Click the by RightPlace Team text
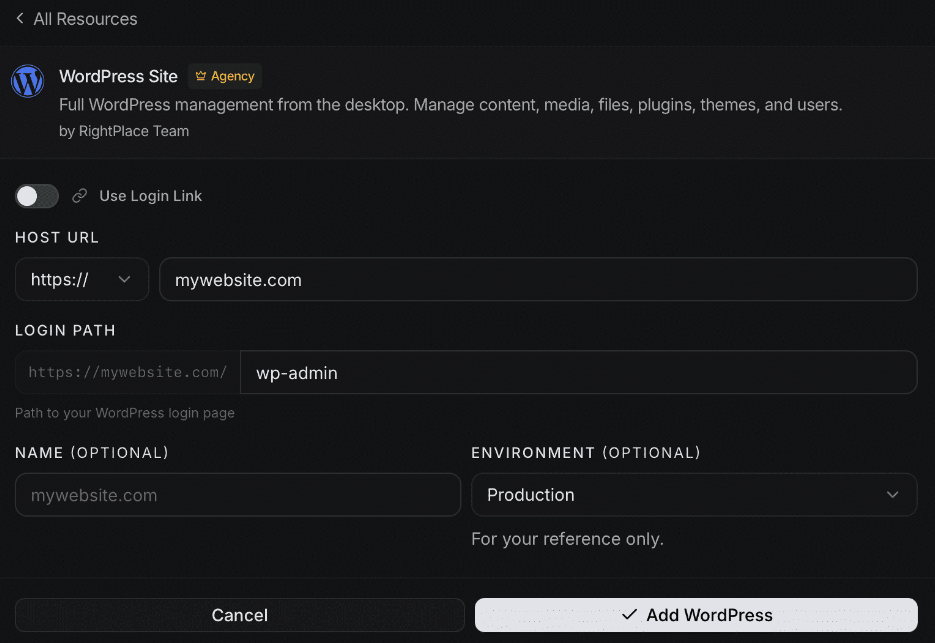Image resolution: width=935 pixels, height=643 pixels. tap(124, 131)
